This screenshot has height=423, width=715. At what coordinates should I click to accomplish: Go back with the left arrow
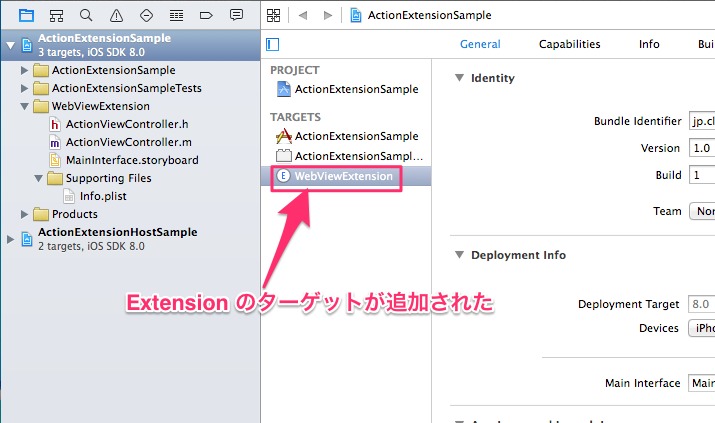303,15
